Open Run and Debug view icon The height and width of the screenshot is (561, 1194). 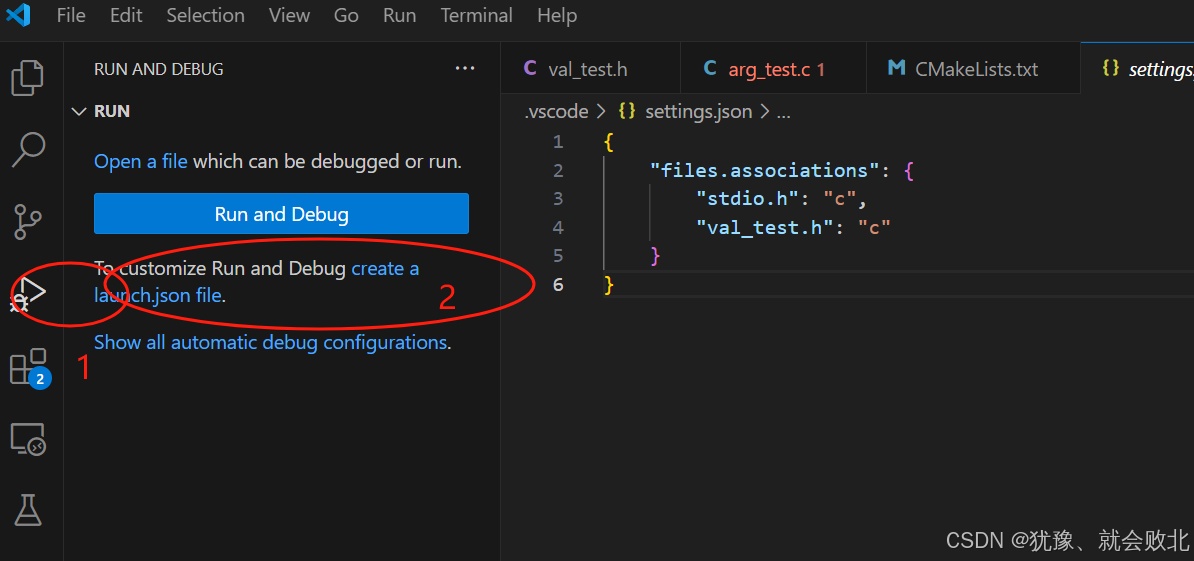pos(28,294)
